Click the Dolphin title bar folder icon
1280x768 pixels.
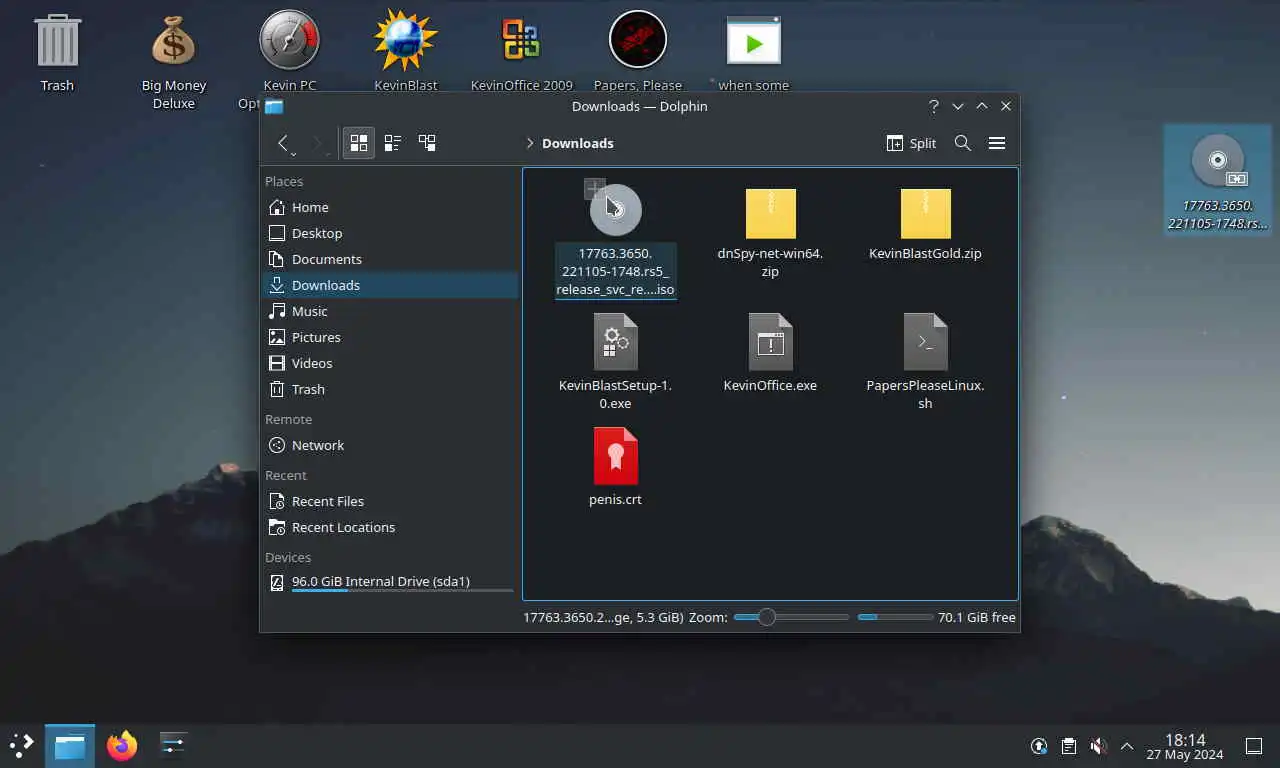pos(274,106)
